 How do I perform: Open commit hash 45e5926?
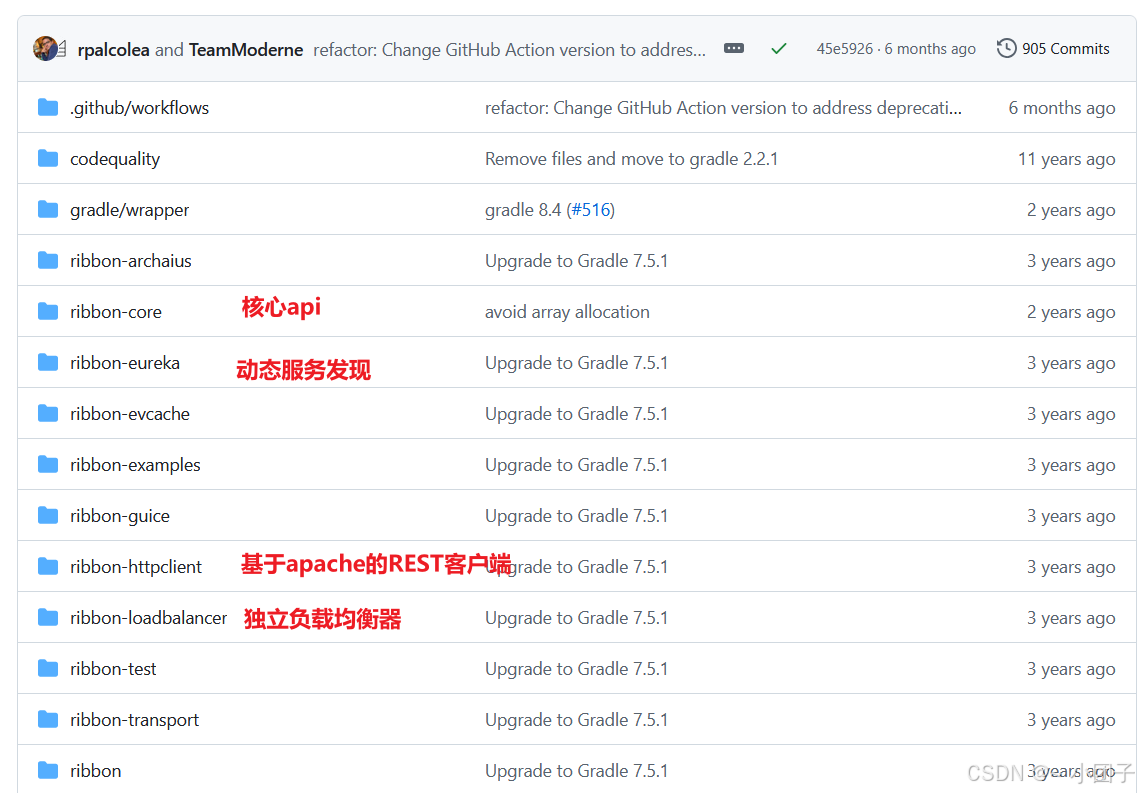(844, 49)
